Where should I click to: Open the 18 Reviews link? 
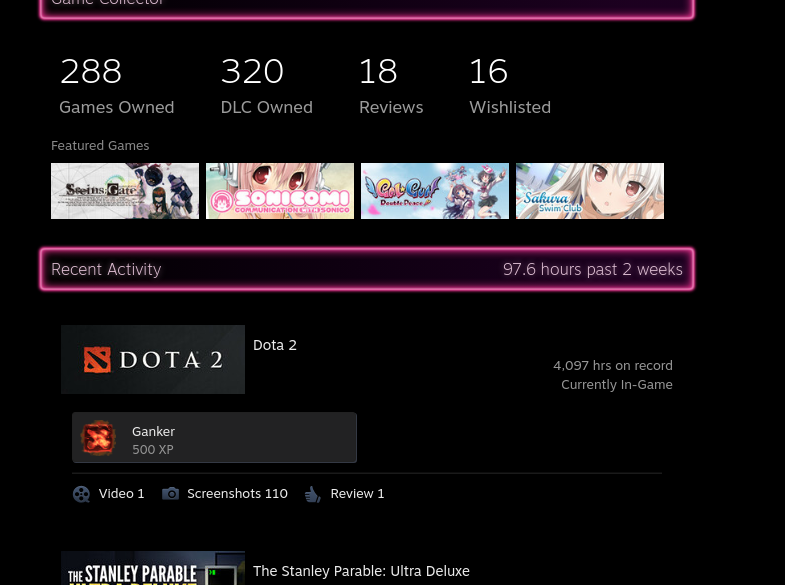pos(391,85)
